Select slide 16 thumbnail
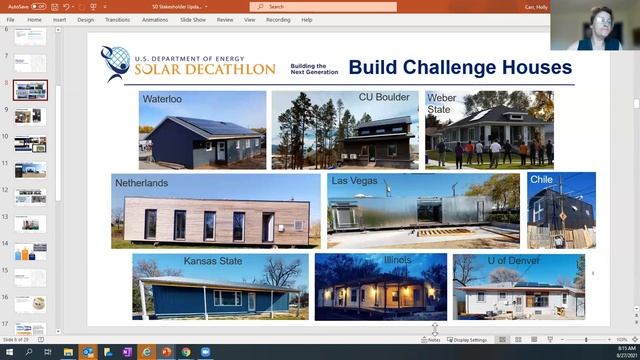 [x=30, y=304]
